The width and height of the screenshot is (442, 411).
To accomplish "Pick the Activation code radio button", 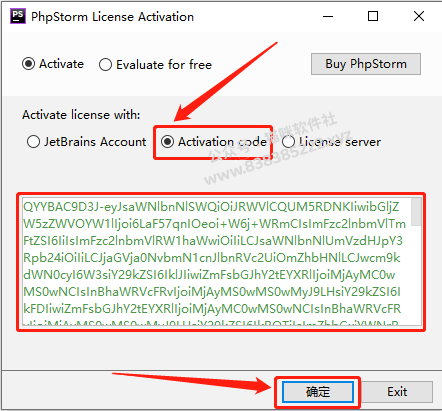I will click(214, 142).
